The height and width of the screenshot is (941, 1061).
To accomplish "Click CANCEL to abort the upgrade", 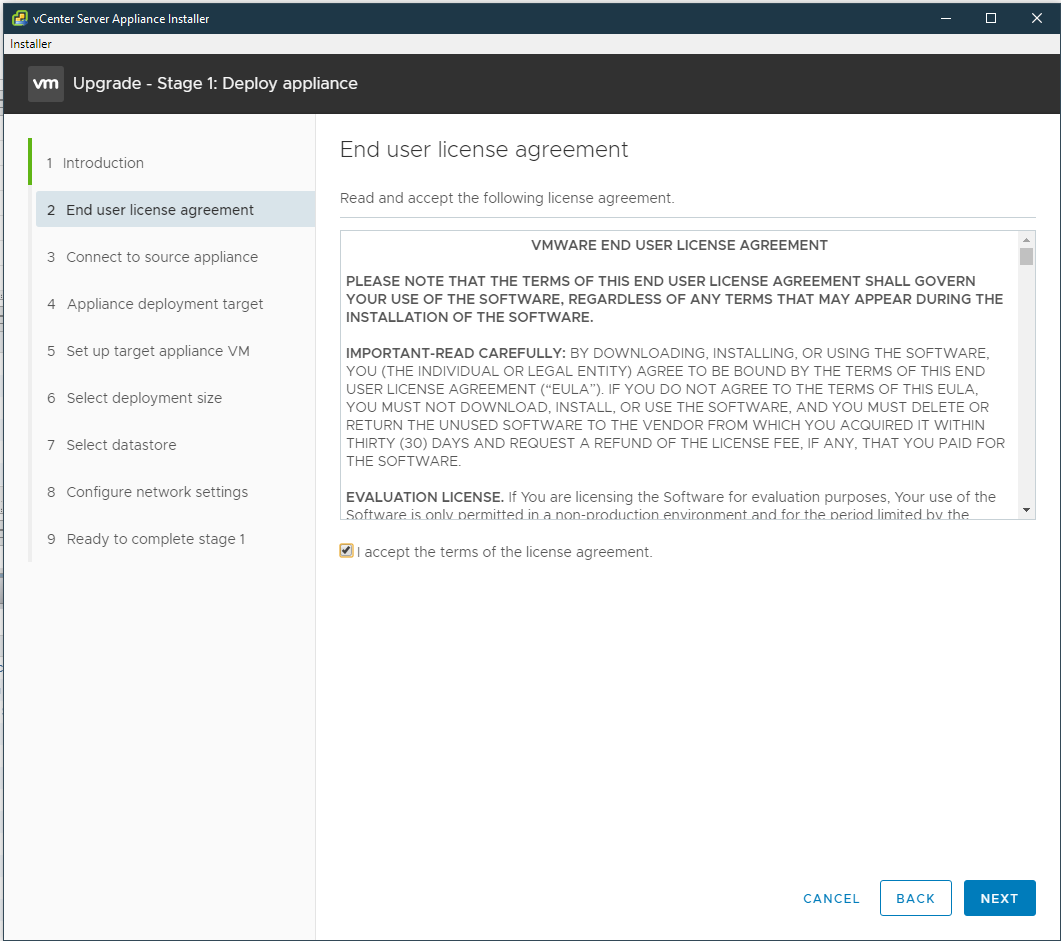I will pyautogui.click(x=831, y=898).
